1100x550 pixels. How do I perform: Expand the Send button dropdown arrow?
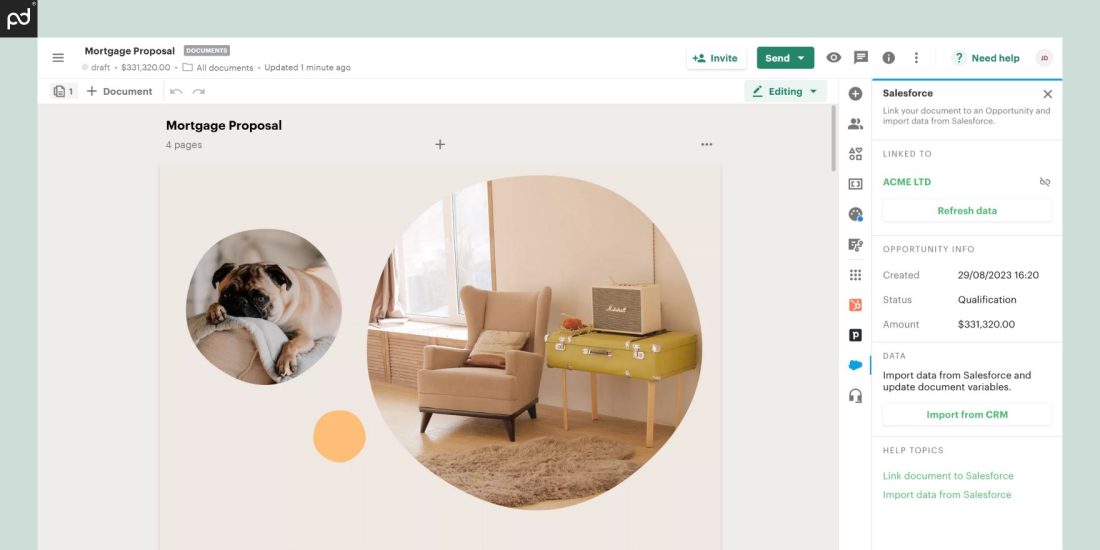tap(801, 58)
